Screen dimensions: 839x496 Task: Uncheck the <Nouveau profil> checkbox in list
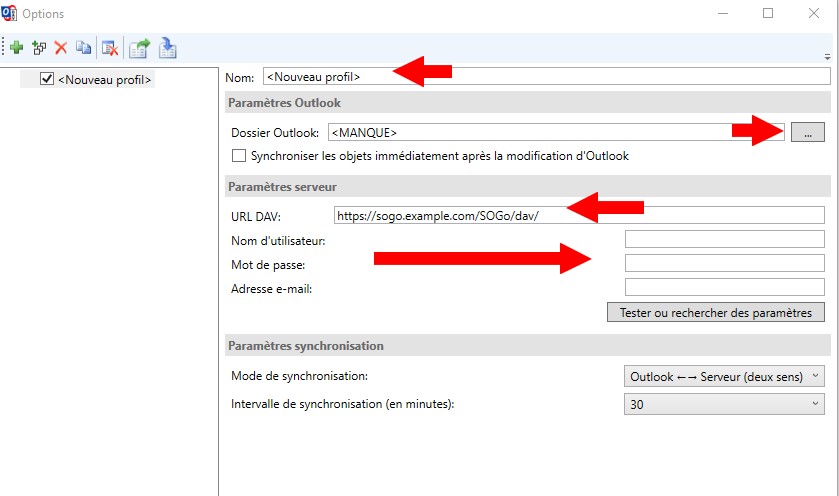[x=46, y=79]
